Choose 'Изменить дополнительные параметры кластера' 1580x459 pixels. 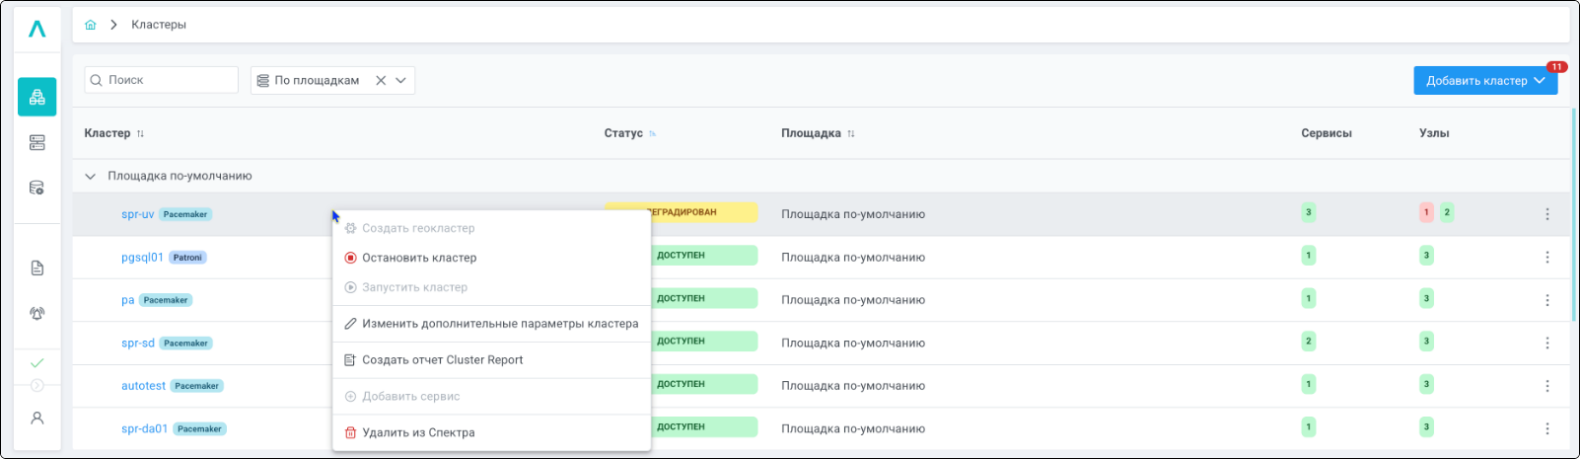(x=499, y=324)
